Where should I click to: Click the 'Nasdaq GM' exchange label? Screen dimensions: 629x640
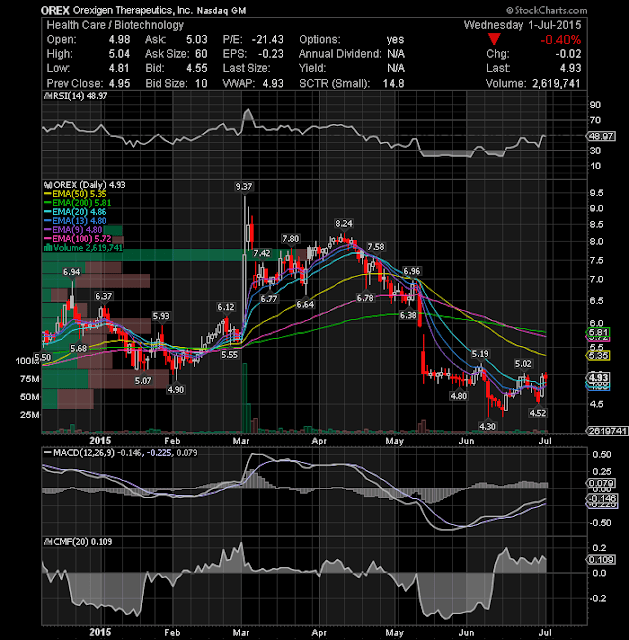click(x=221, y=11)
